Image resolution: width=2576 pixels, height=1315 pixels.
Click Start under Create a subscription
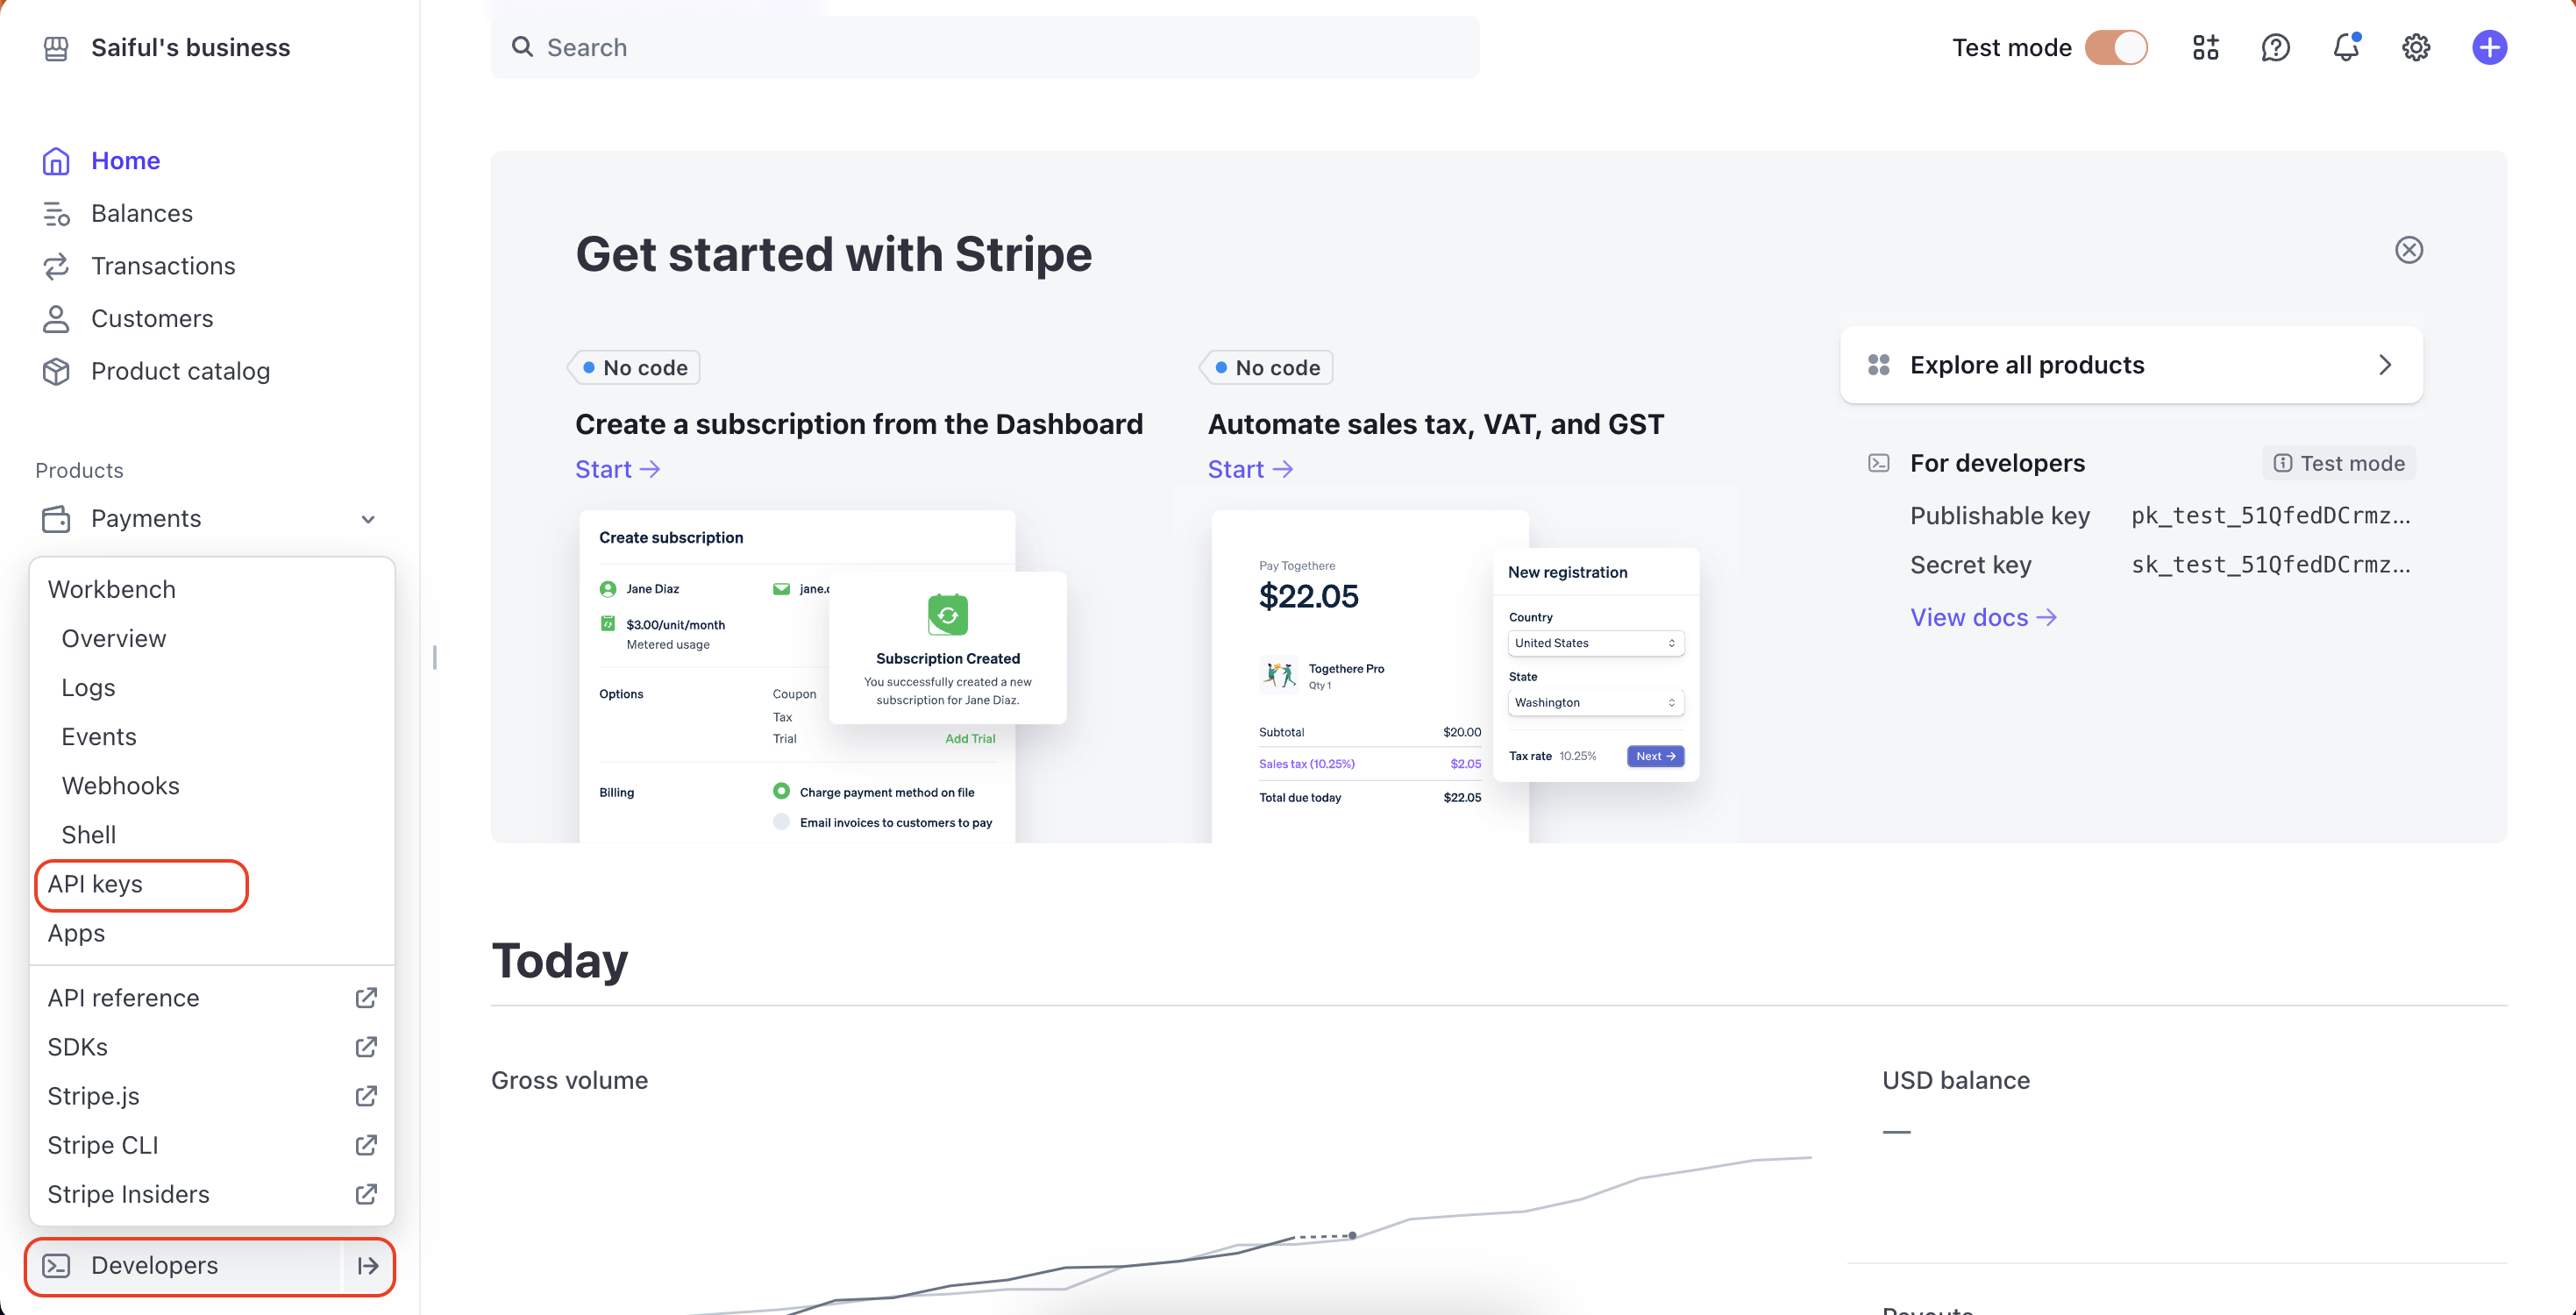pyautogui.click(x=617, y=469)
